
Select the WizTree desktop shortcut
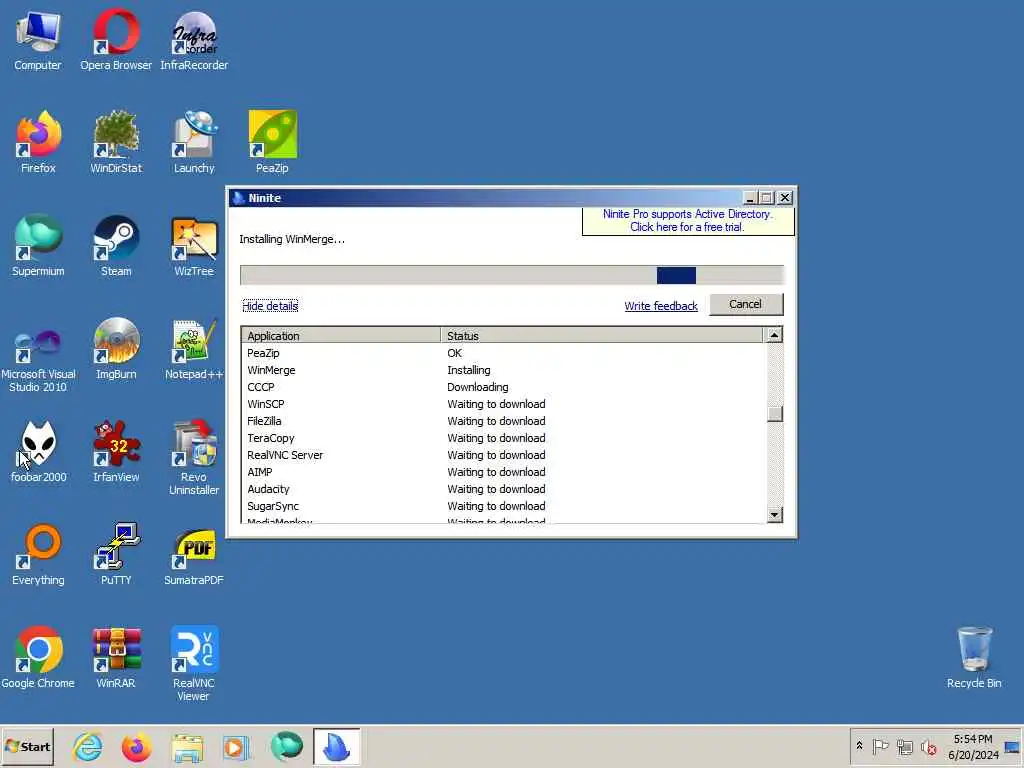194,246
